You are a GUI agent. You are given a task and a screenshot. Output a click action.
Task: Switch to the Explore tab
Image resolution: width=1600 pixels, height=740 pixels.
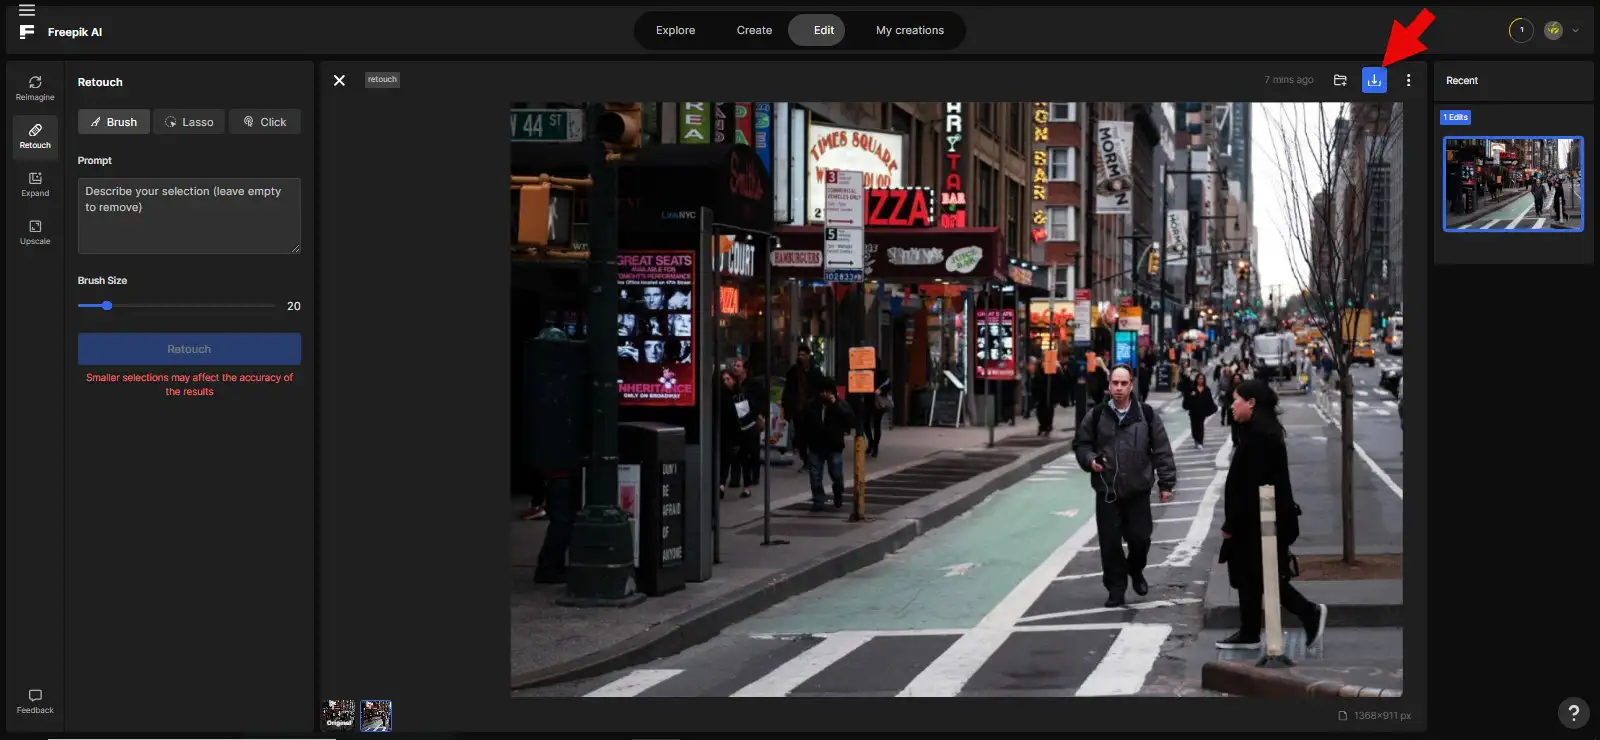(x=675, y=30)
